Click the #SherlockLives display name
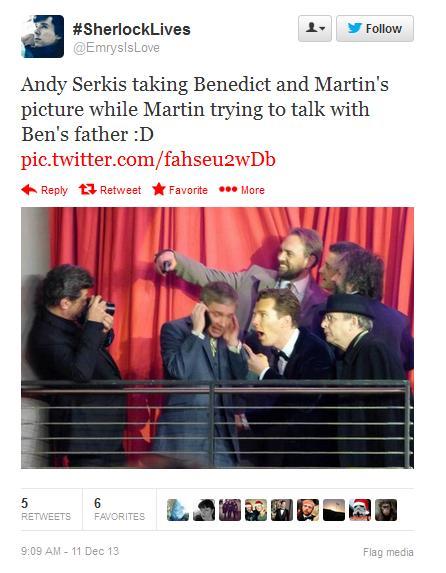Screen dimensions: 446x573 pyautogui.click(x=132, y=29)
